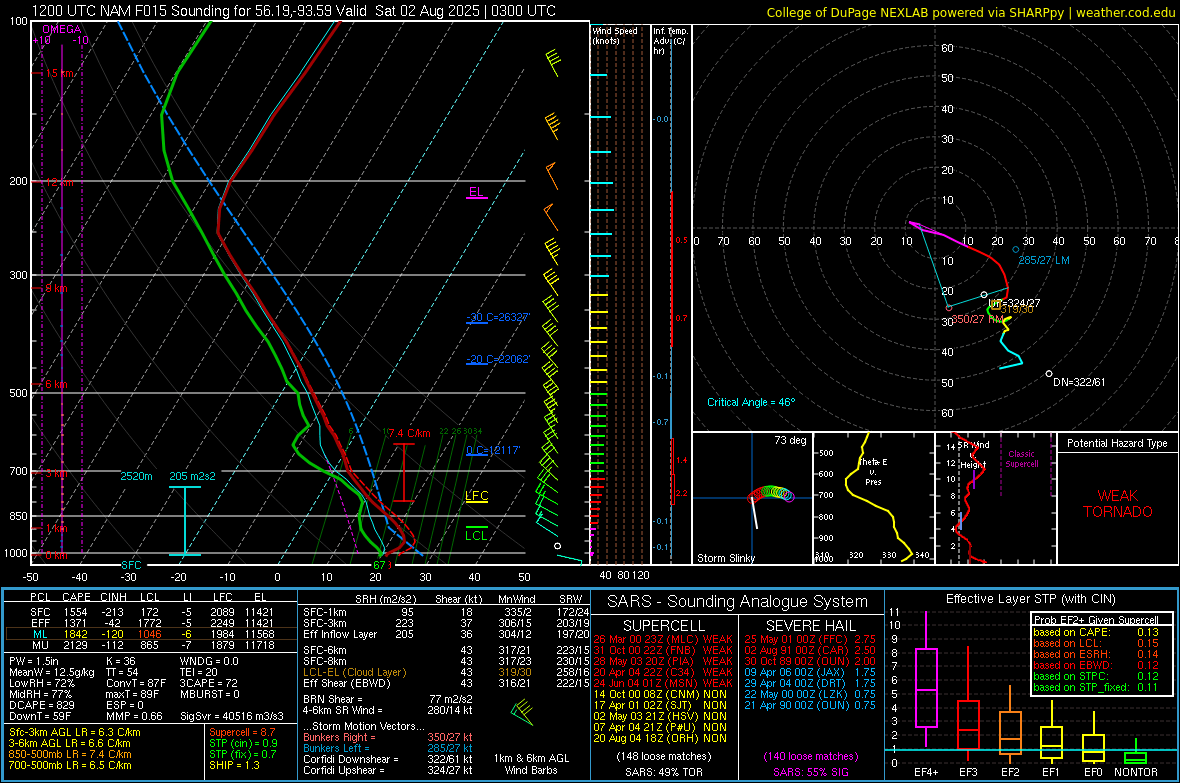
Task: Click the SigSvr = 40516 m3/s3 value
Action: click(232, 716)
